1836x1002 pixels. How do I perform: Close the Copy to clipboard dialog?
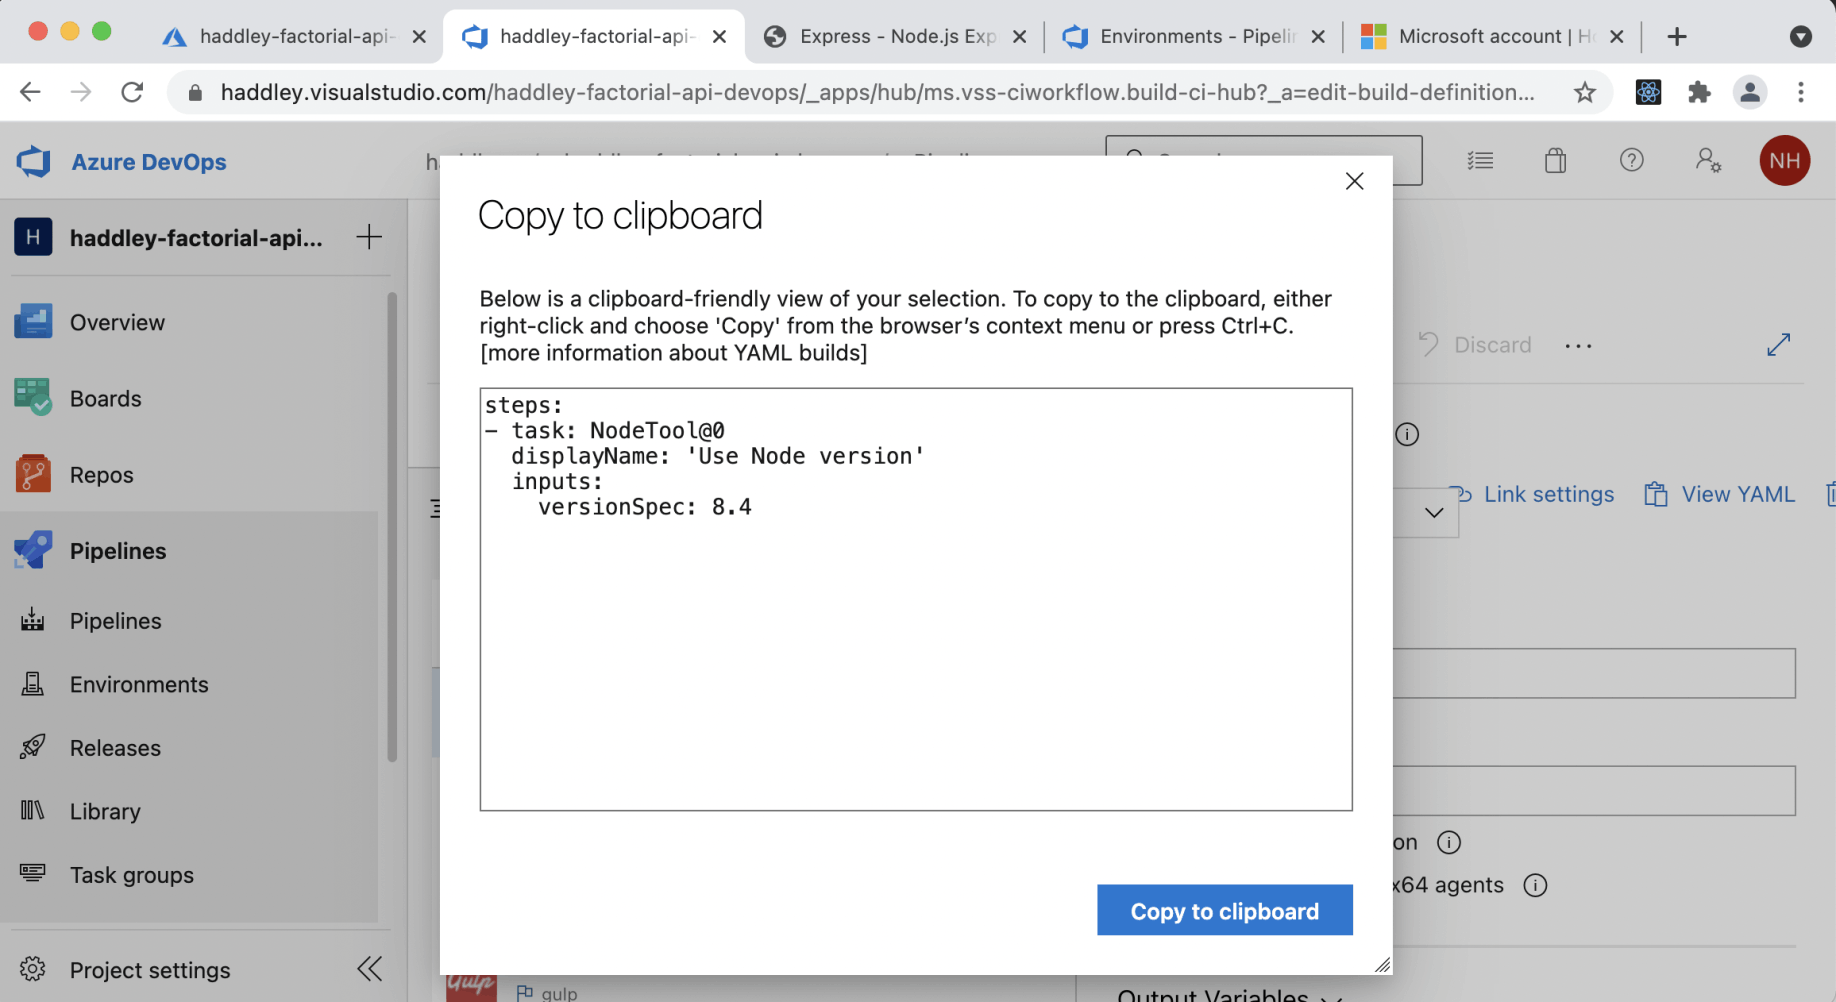point(1355,181)
